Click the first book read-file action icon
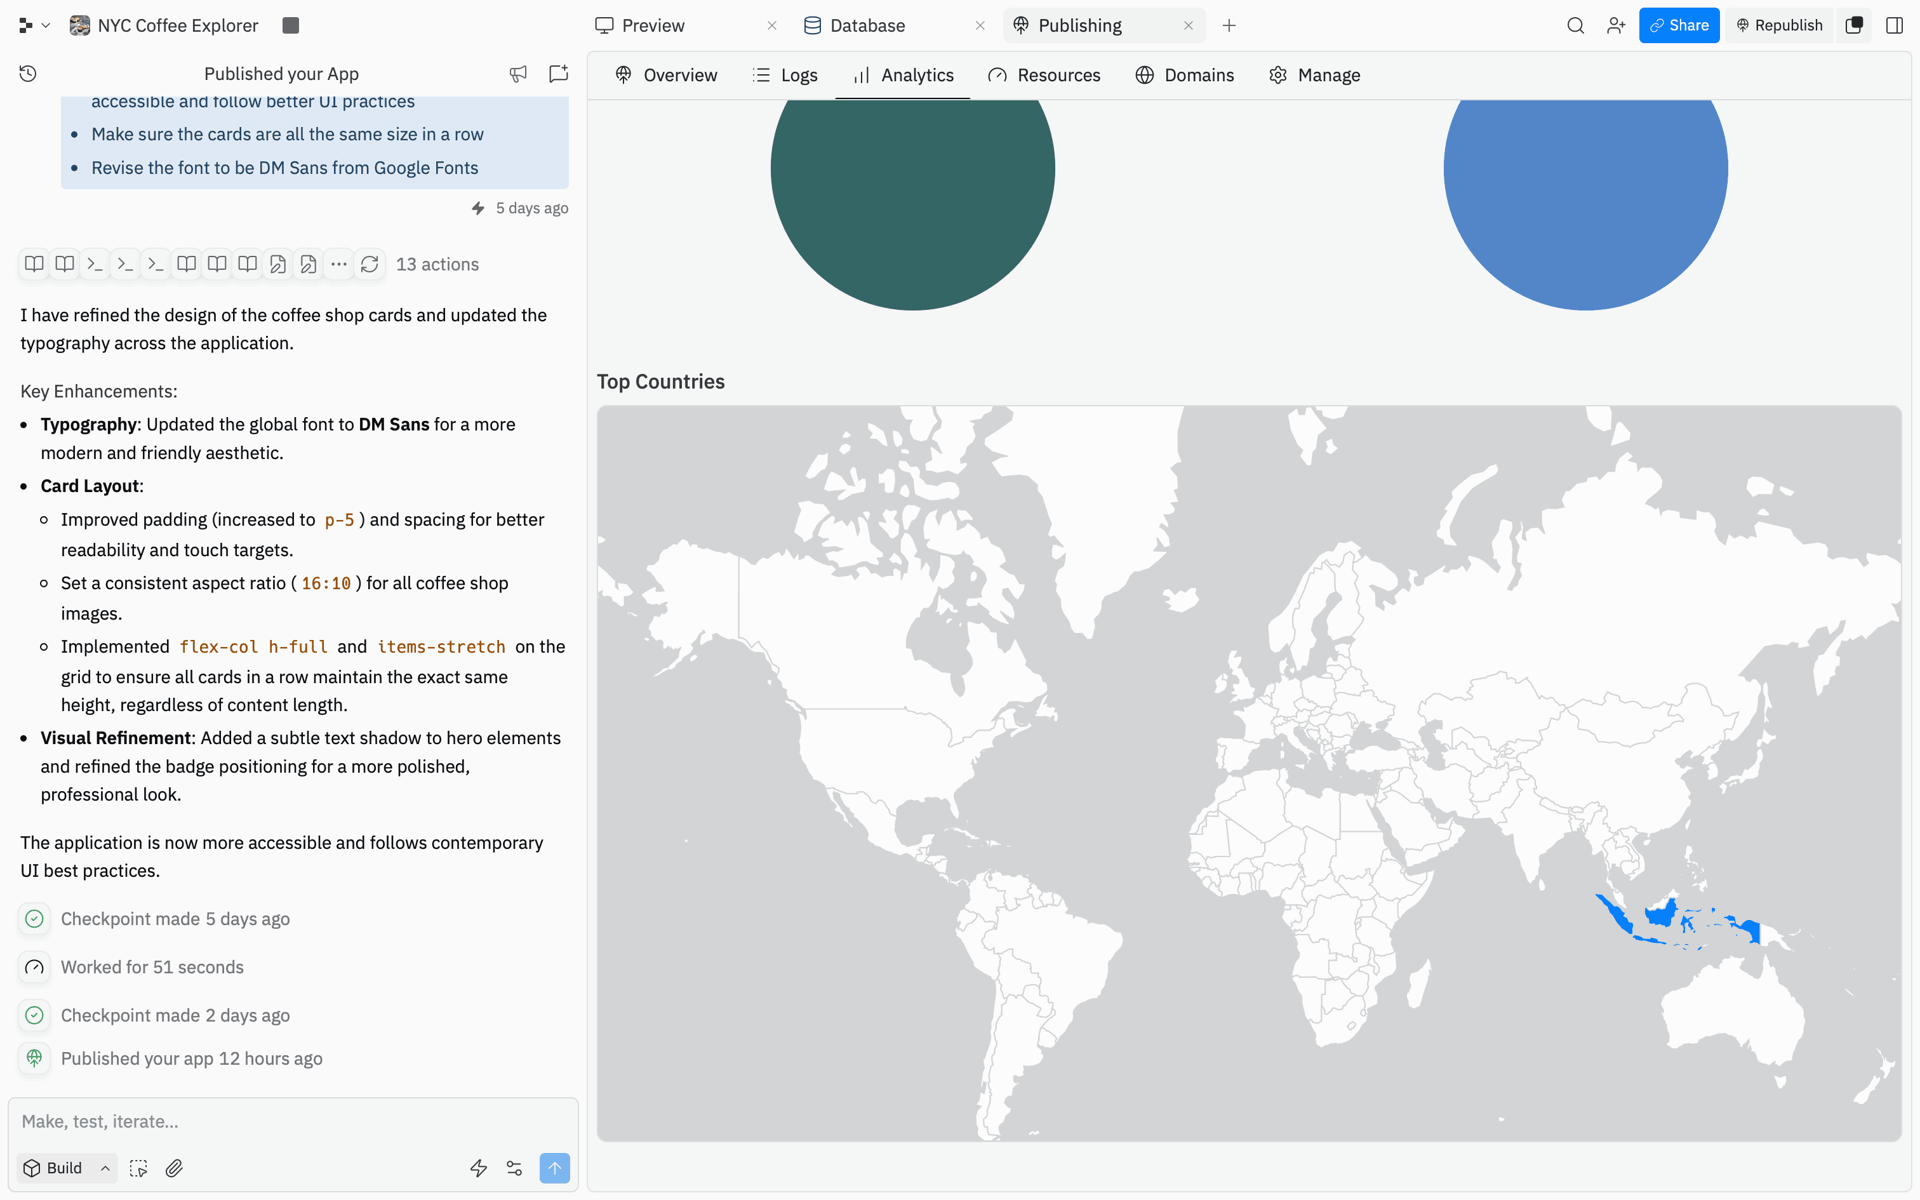The width and height of the screenshot is (1920, 1200). (34, 265)
